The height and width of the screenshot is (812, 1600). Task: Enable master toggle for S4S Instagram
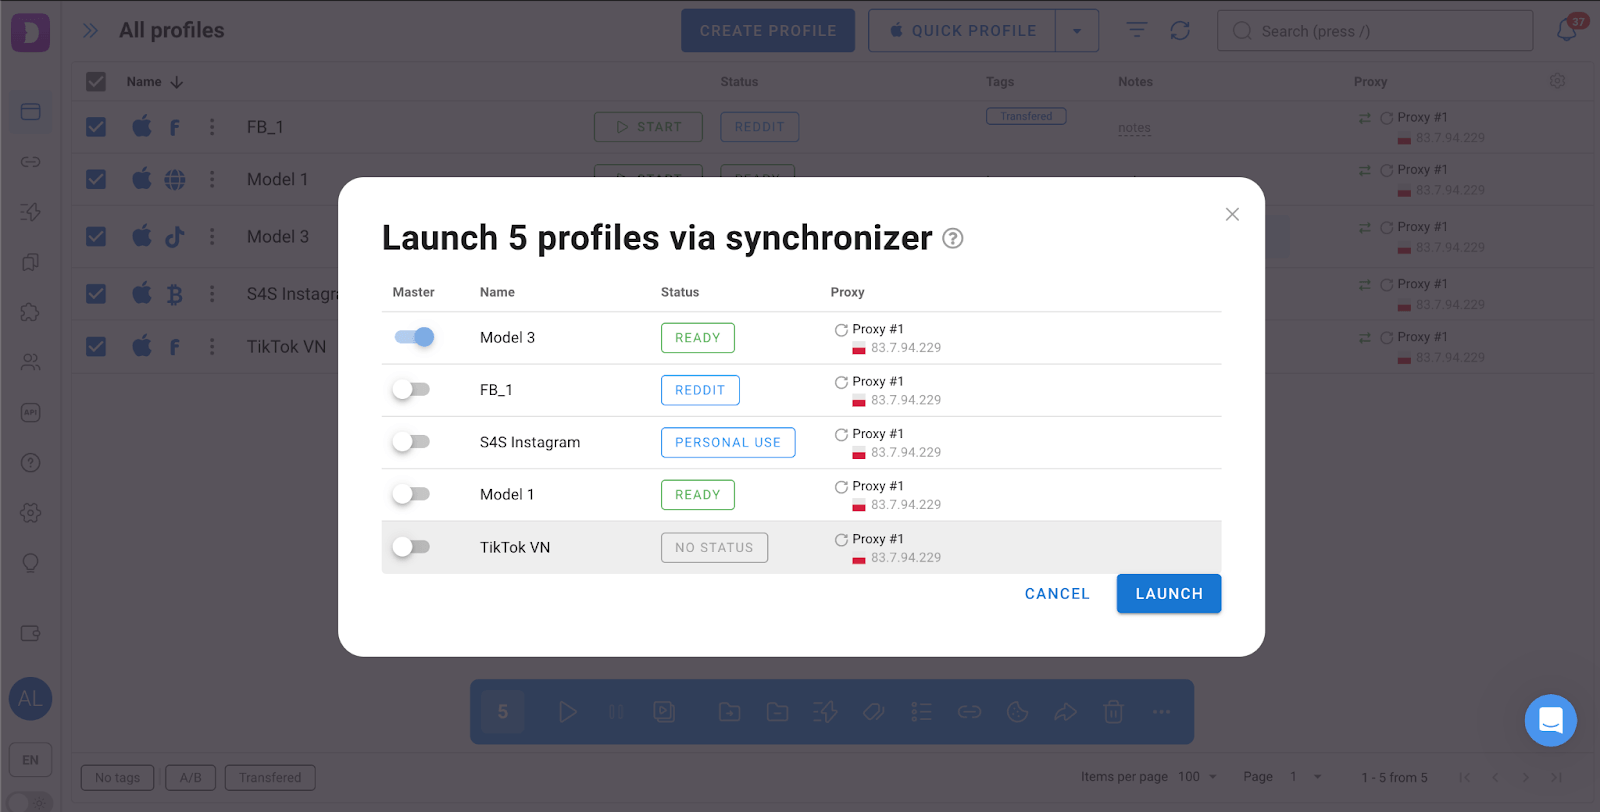[411, 442]
